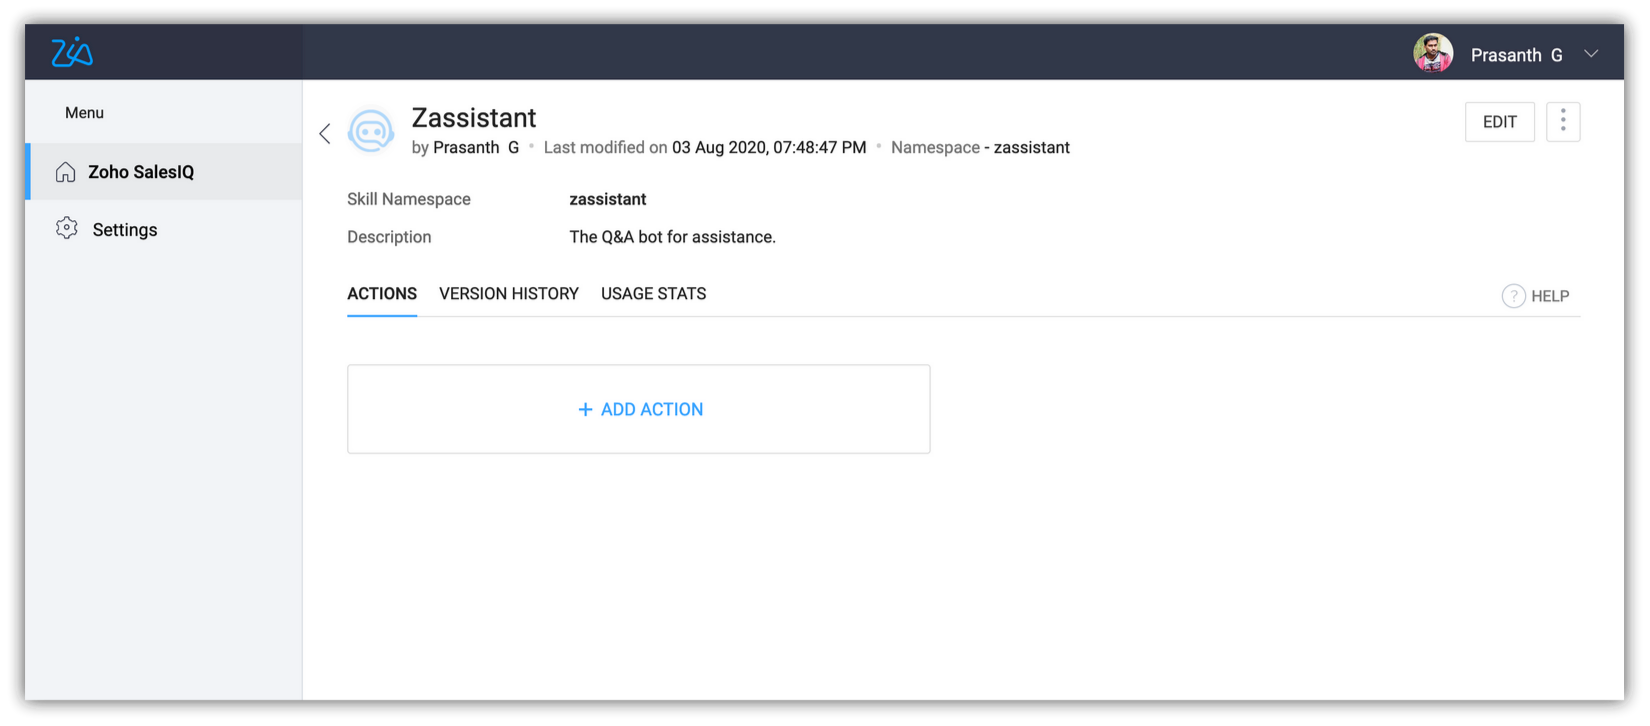Open Zoho SalesIQ in the sidebar

click(x=141, y=172)
